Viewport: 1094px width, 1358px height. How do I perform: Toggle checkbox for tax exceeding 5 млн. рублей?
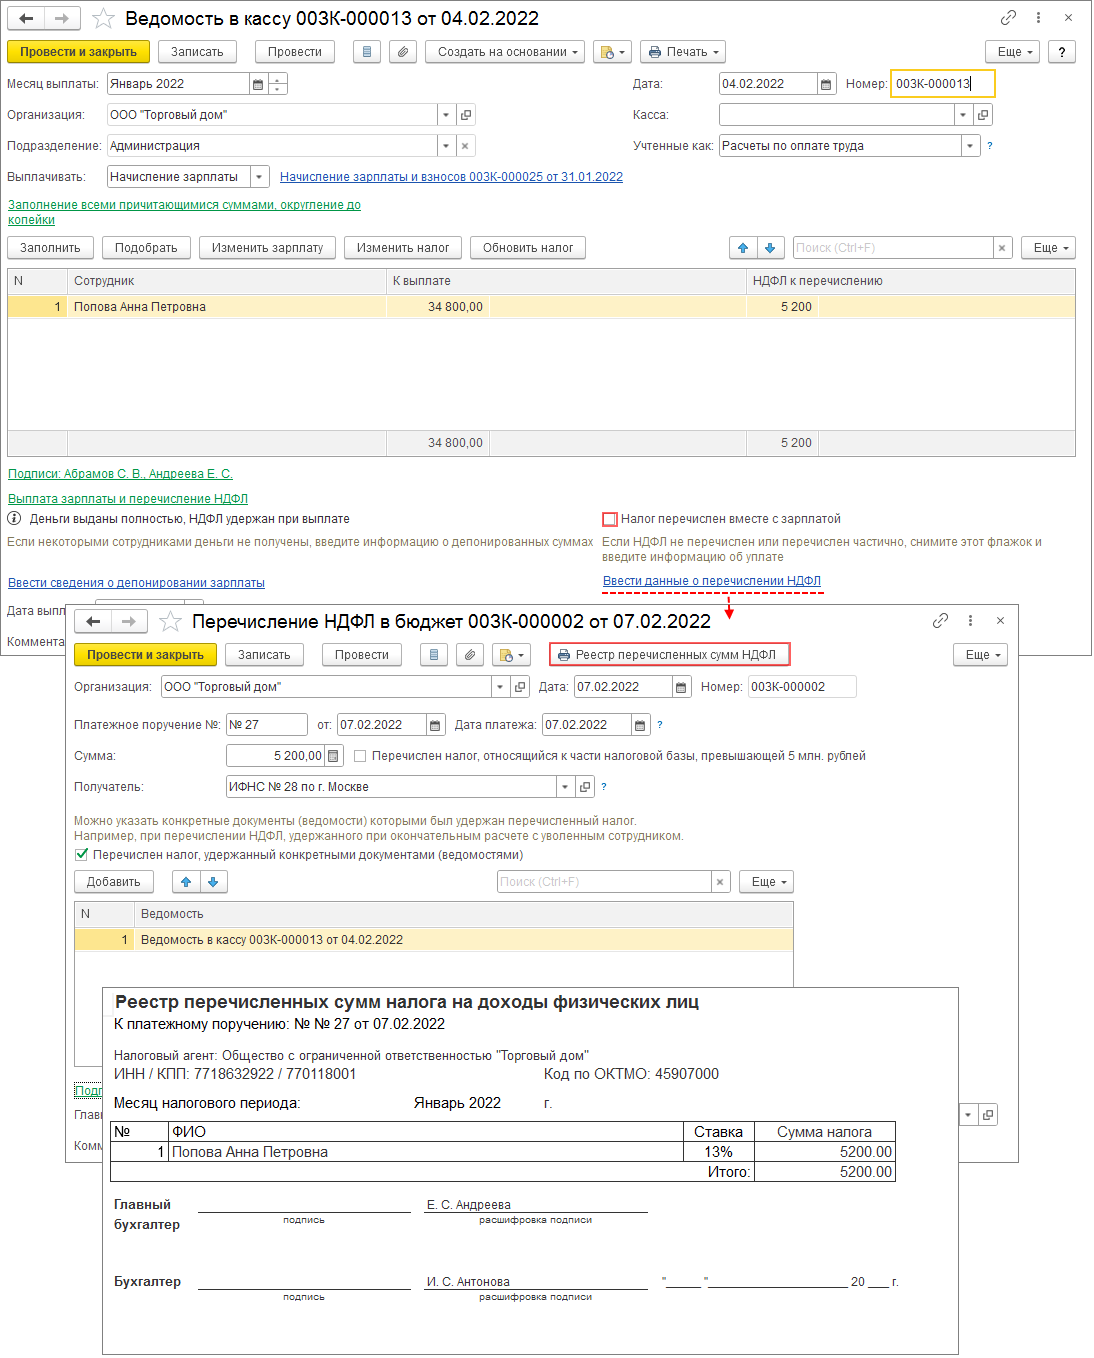coord(360,756)
